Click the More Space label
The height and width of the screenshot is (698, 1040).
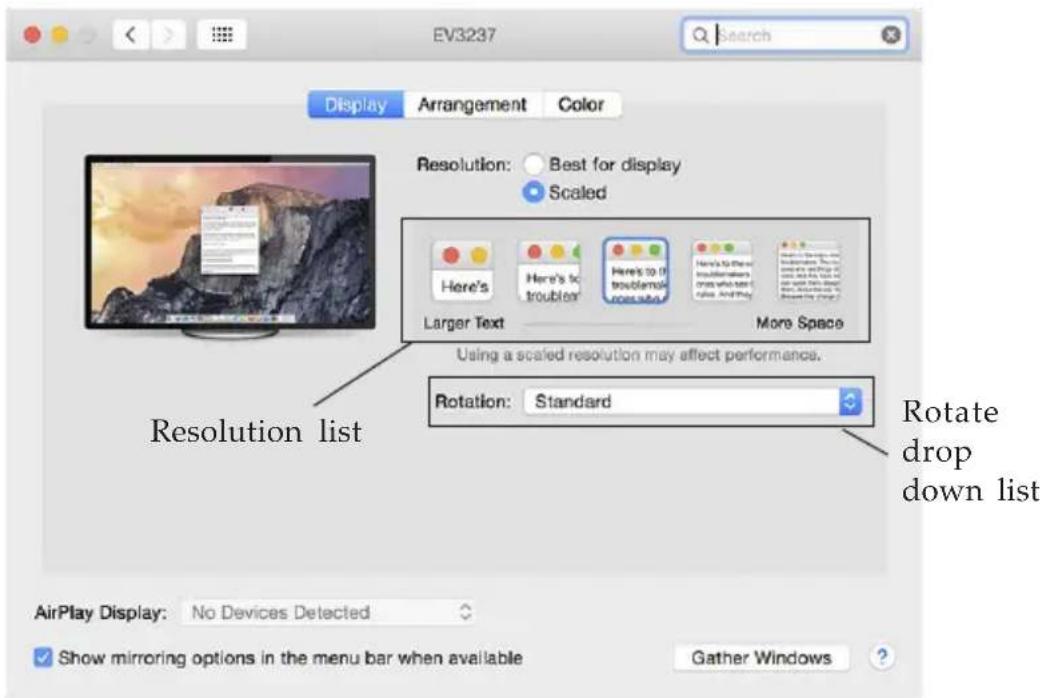tap(800, 323)
